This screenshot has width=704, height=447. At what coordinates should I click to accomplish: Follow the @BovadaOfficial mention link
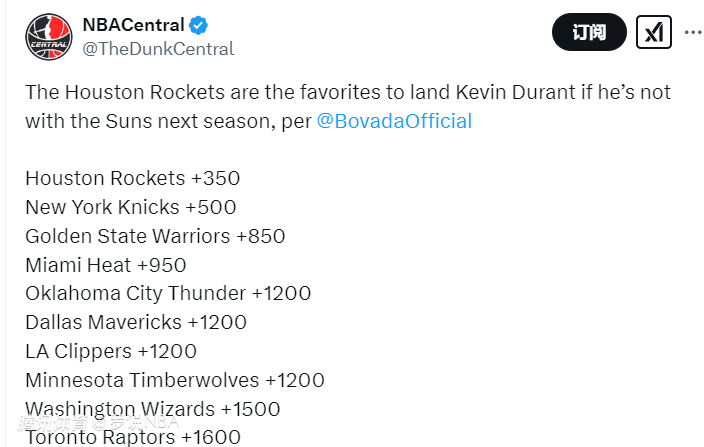click(394, 121)
